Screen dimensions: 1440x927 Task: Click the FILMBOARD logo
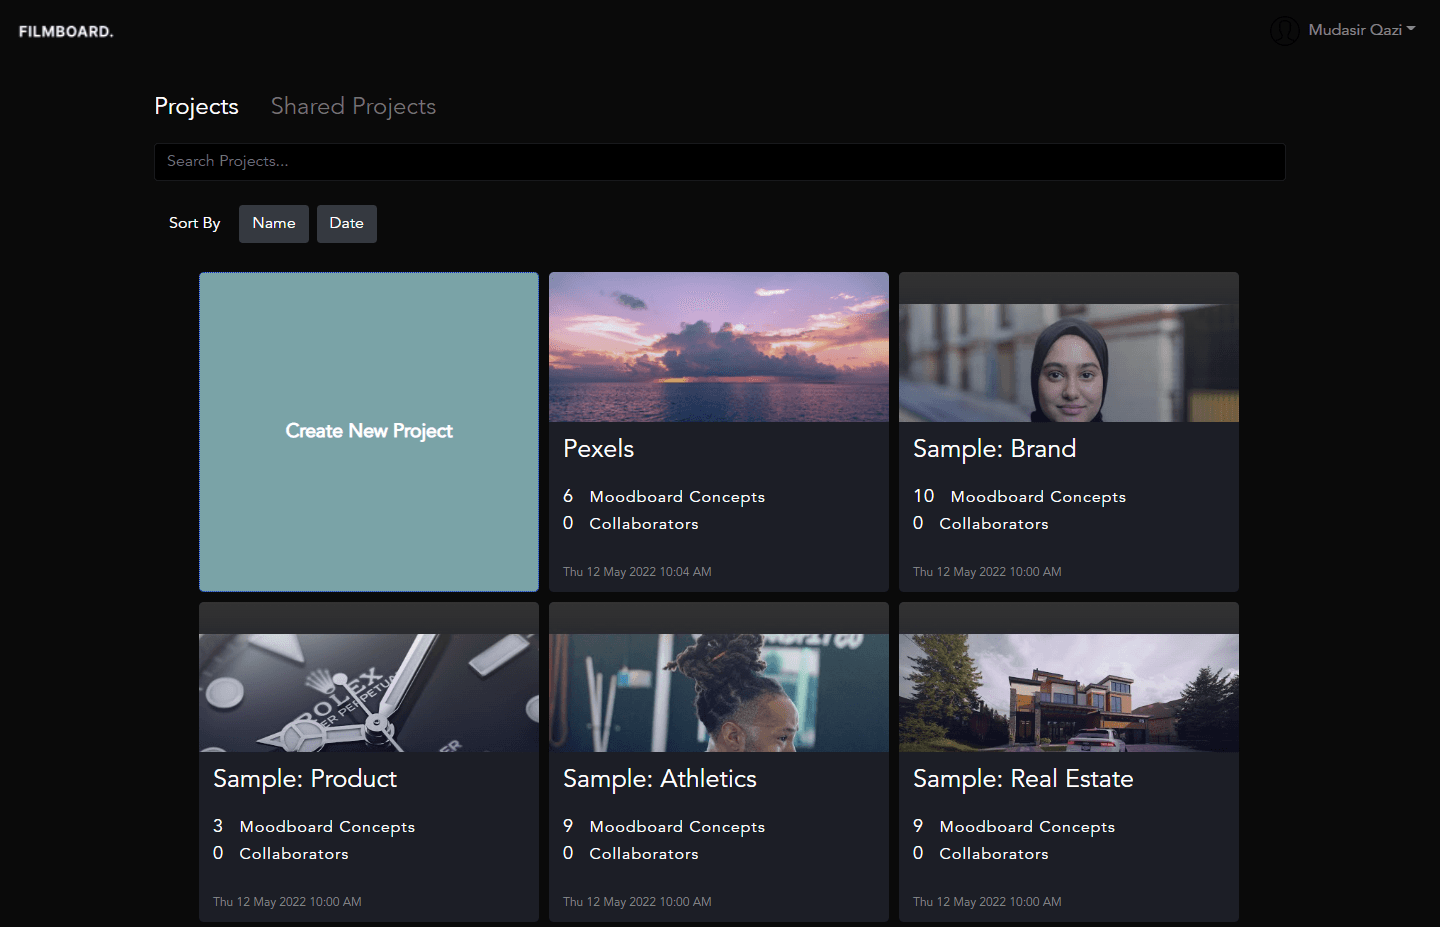coord(64,30)
